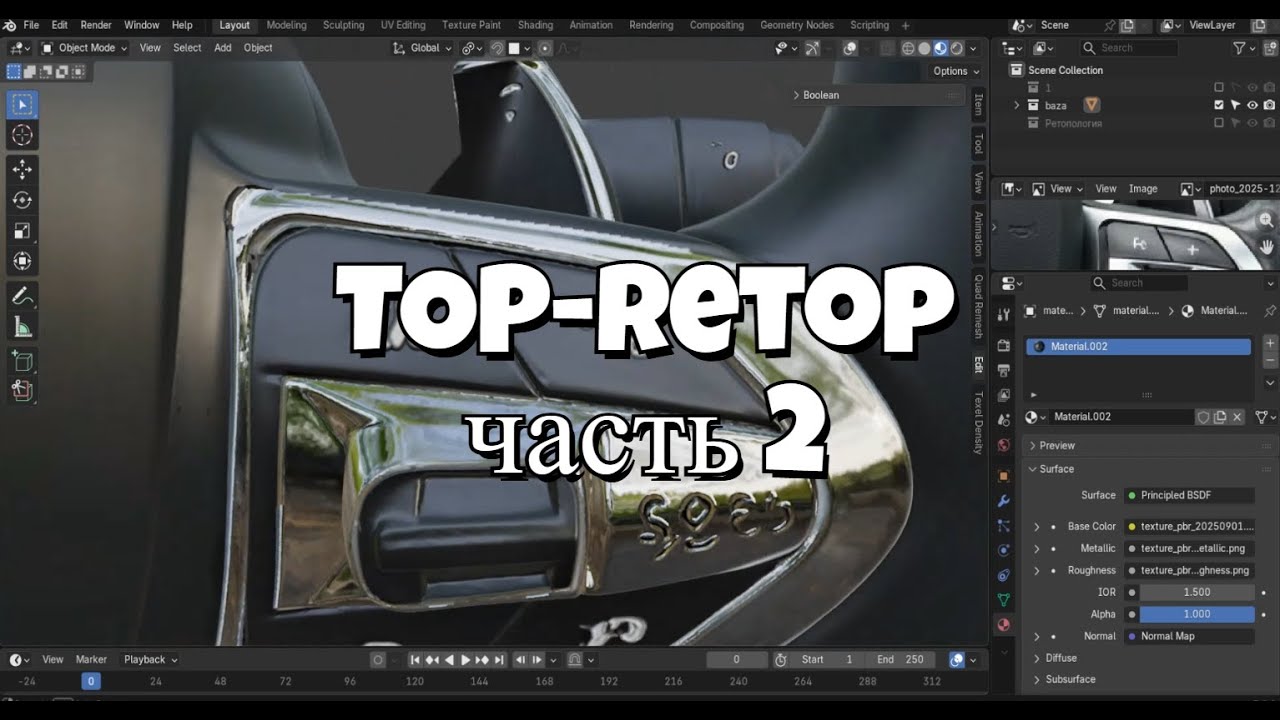This screenshot has width=1280, height=720.
Task: Toggle render camera icon for baza
Action: tap(1269, 105)
